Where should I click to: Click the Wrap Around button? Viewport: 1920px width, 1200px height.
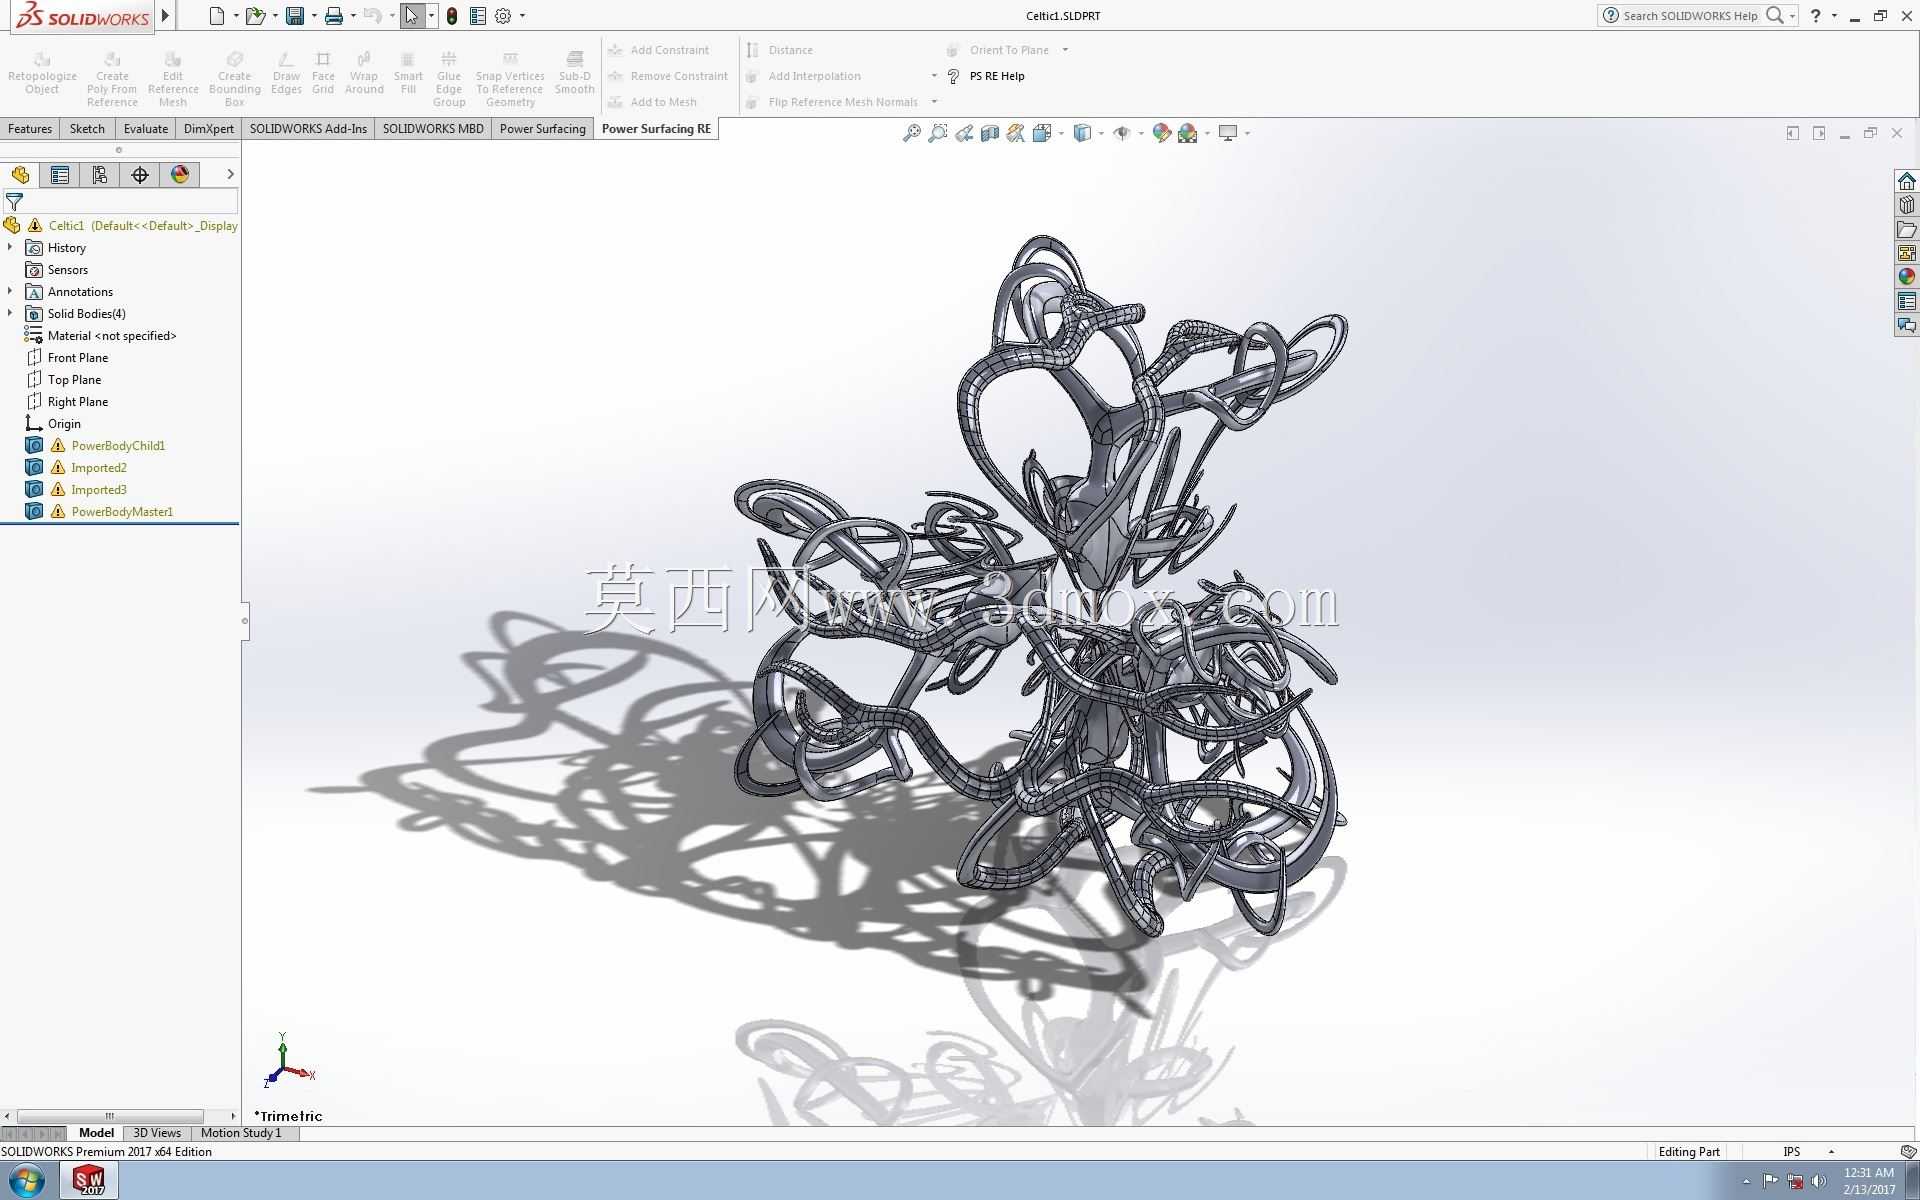[364, 75]
